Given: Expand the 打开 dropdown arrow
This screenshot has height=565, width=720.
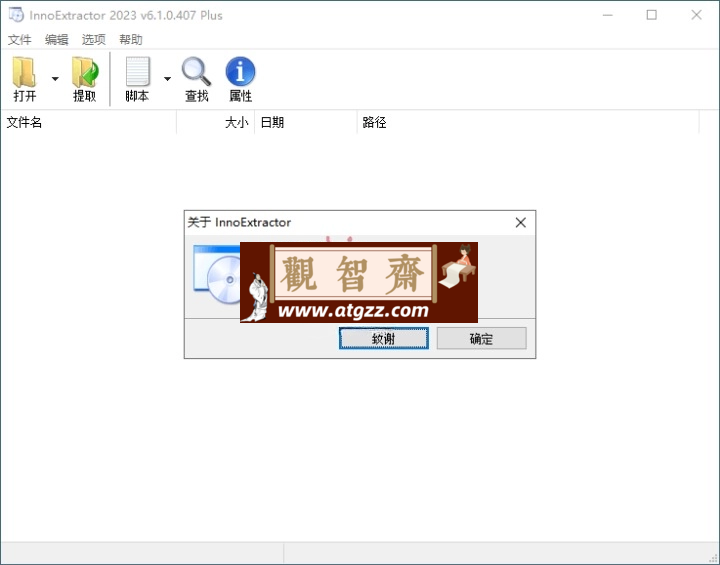Looking at the screenshot, I should click(x=55, y=79).
